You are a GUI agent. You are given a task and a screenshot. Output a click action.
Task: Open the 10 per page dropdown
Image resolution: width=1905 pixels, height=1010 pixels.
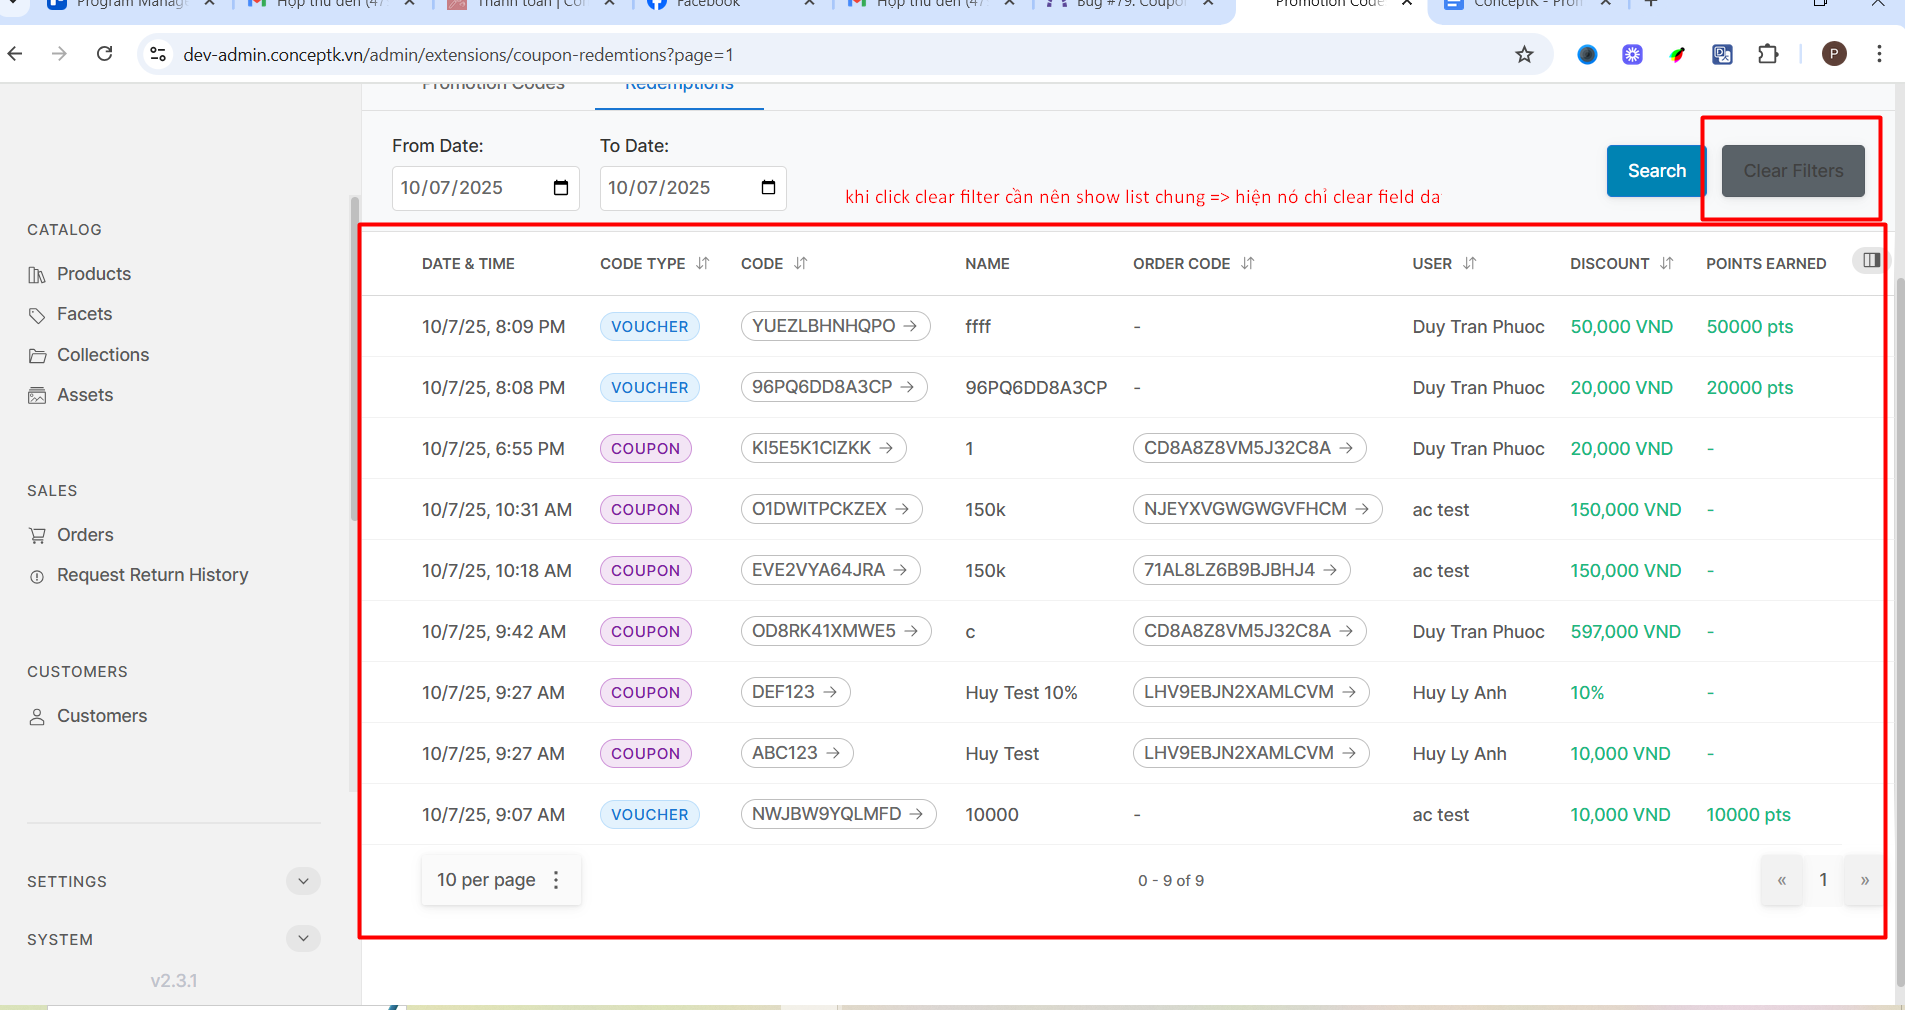click(500, 880)
